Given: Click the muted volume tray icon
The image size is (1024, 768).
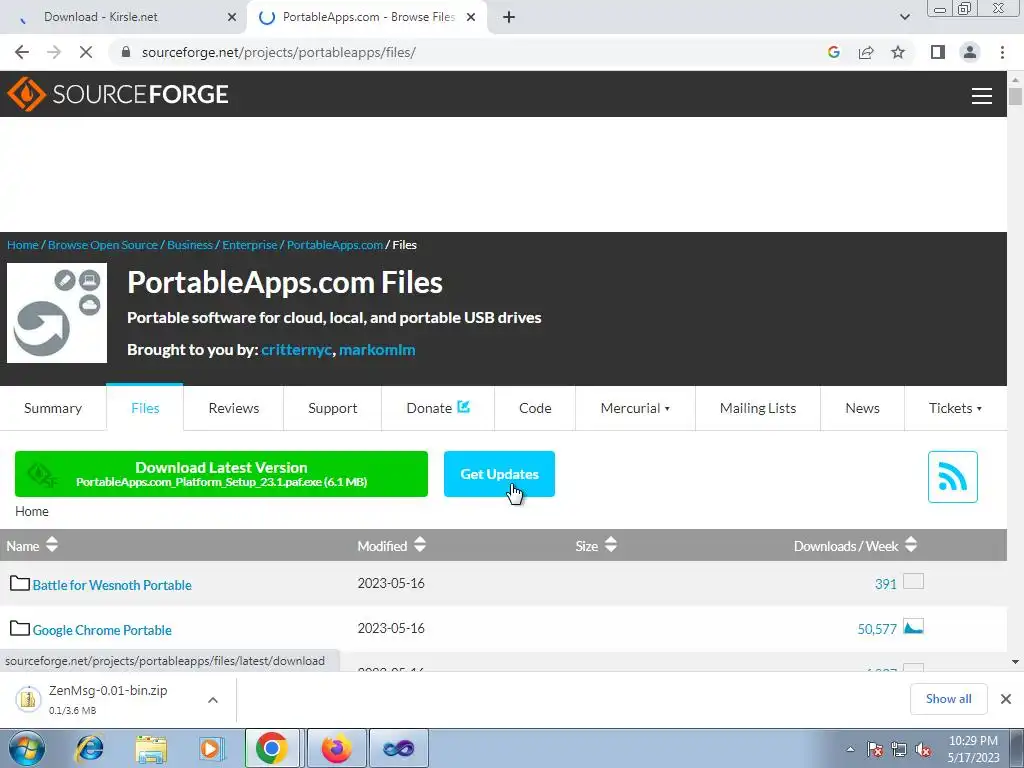Looking at the screenshot, I should click(923, 750).
